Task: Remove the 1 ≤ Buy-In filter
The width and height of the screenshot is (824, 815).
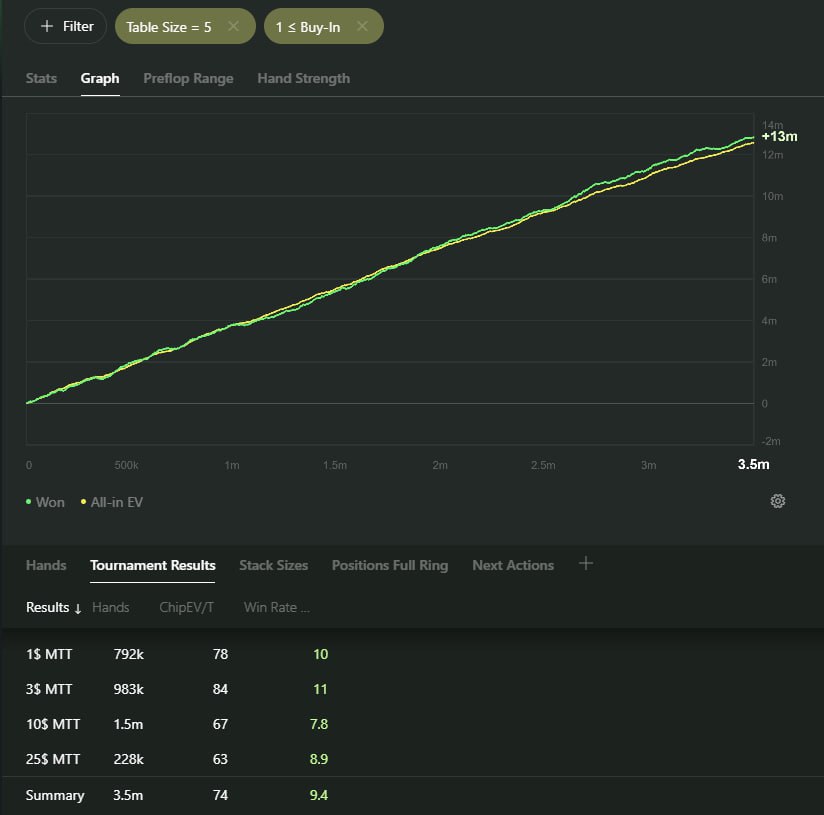Action: tap(362, 27)
